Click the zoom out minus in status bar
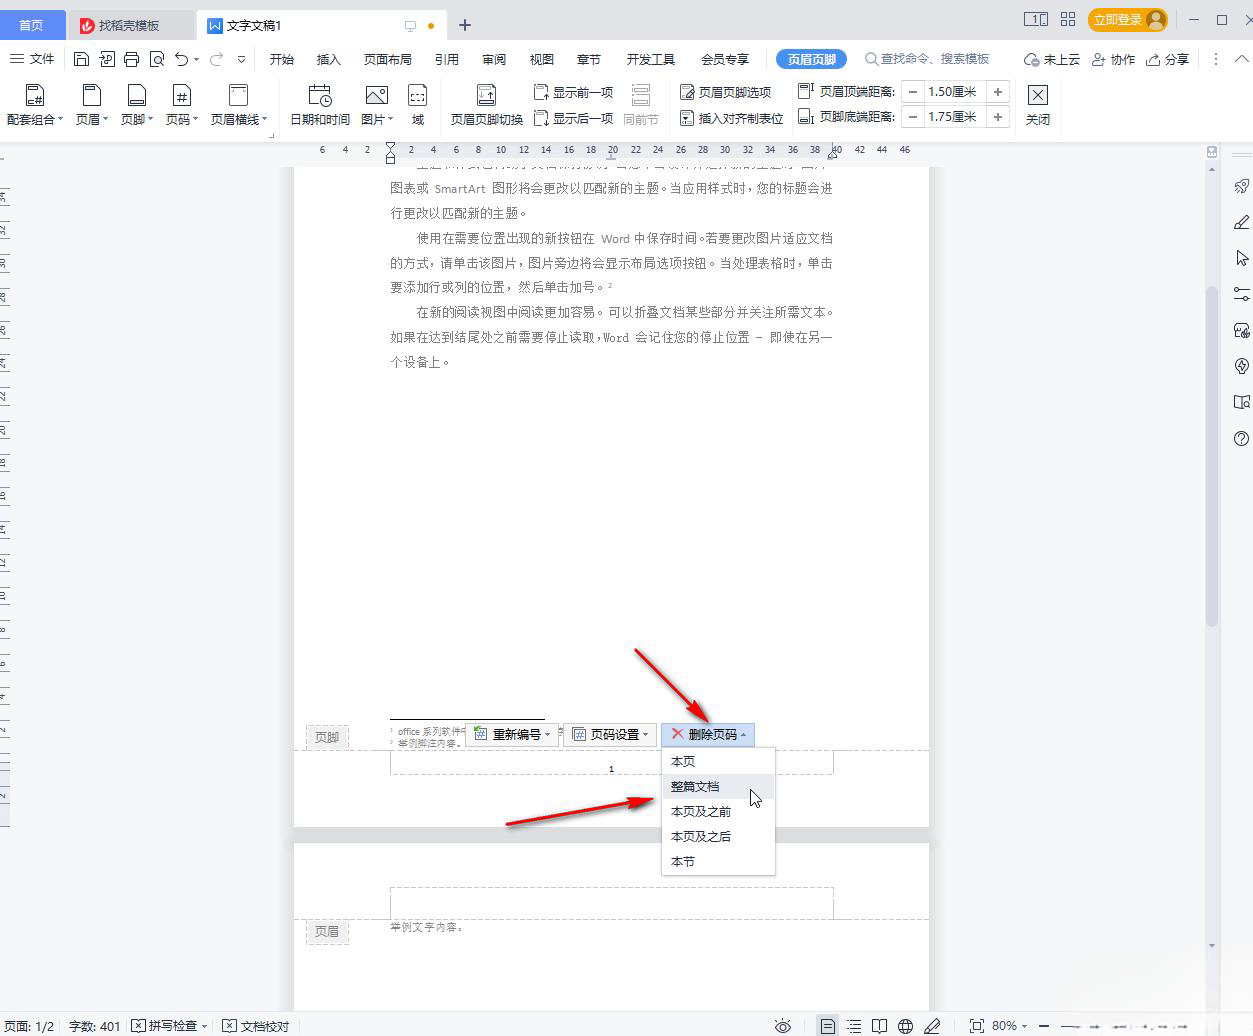Screen dimensions: 1253x1036 1043,1026
